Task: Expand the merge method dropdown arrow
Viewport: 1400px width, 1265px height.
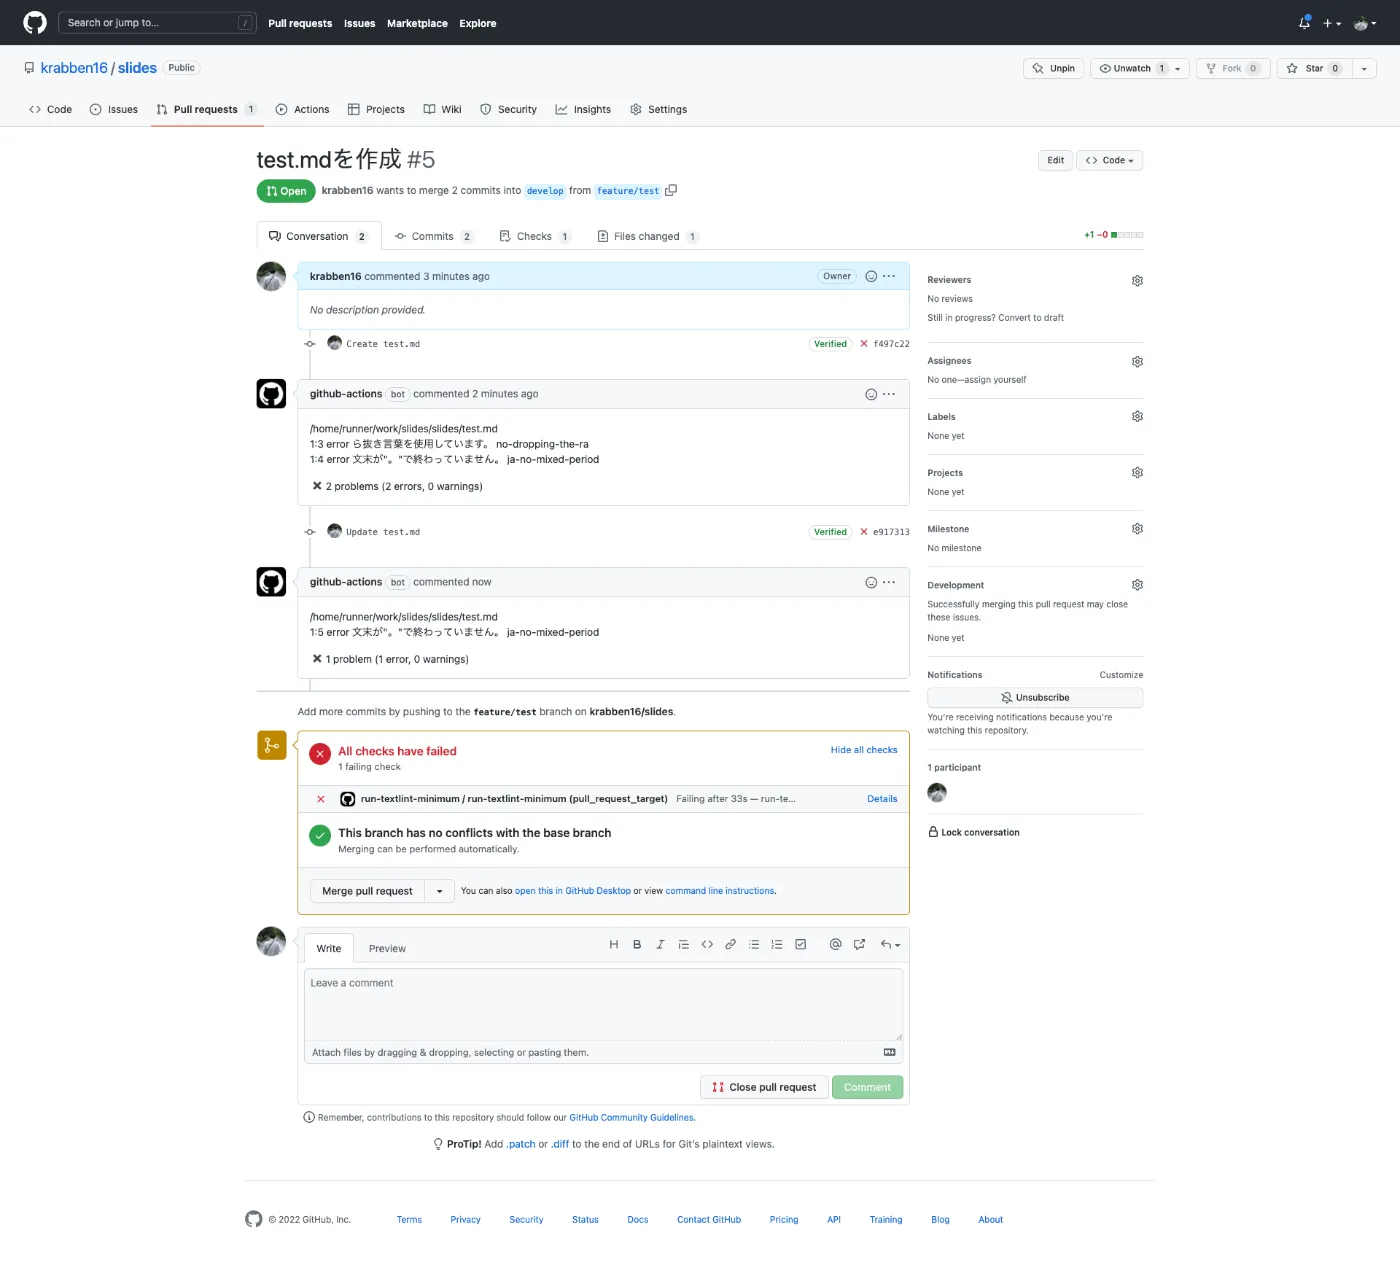Action: (x=439, y=891)
